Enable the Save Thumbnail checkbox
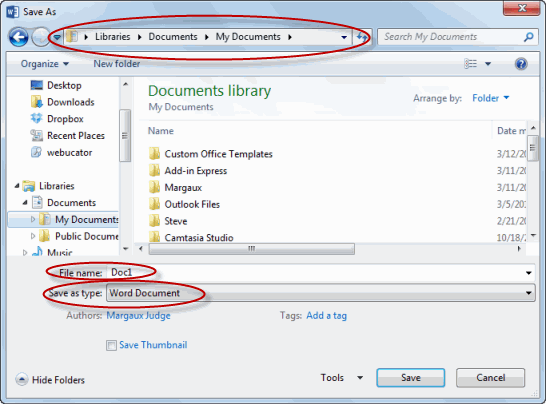 111,345
